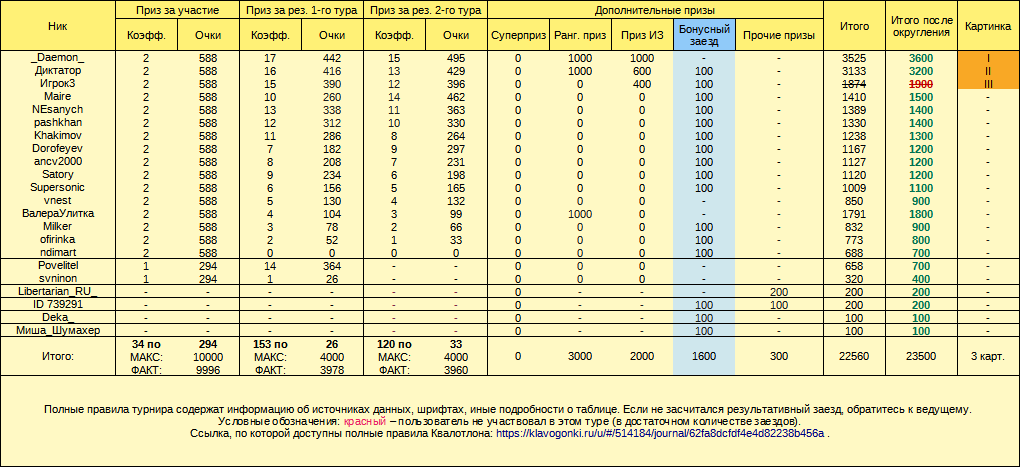Select the nickname cell Диктатор
This screenshot has height=467, width=1020.
57,70
